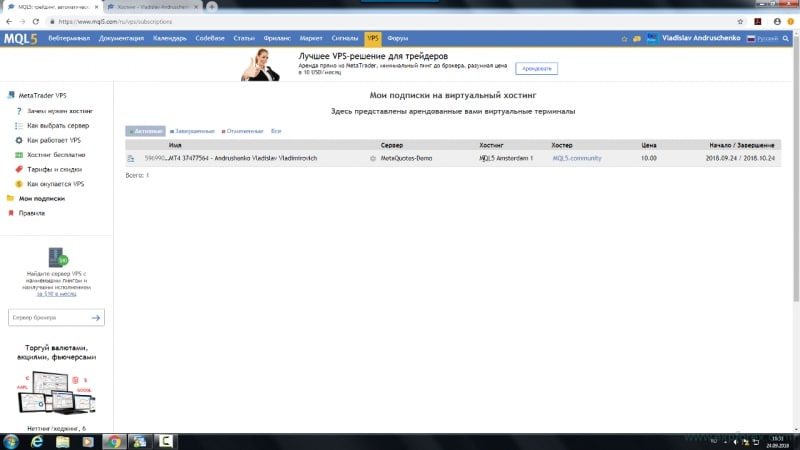Click the arrow button in broker server field

pos(96,318)
